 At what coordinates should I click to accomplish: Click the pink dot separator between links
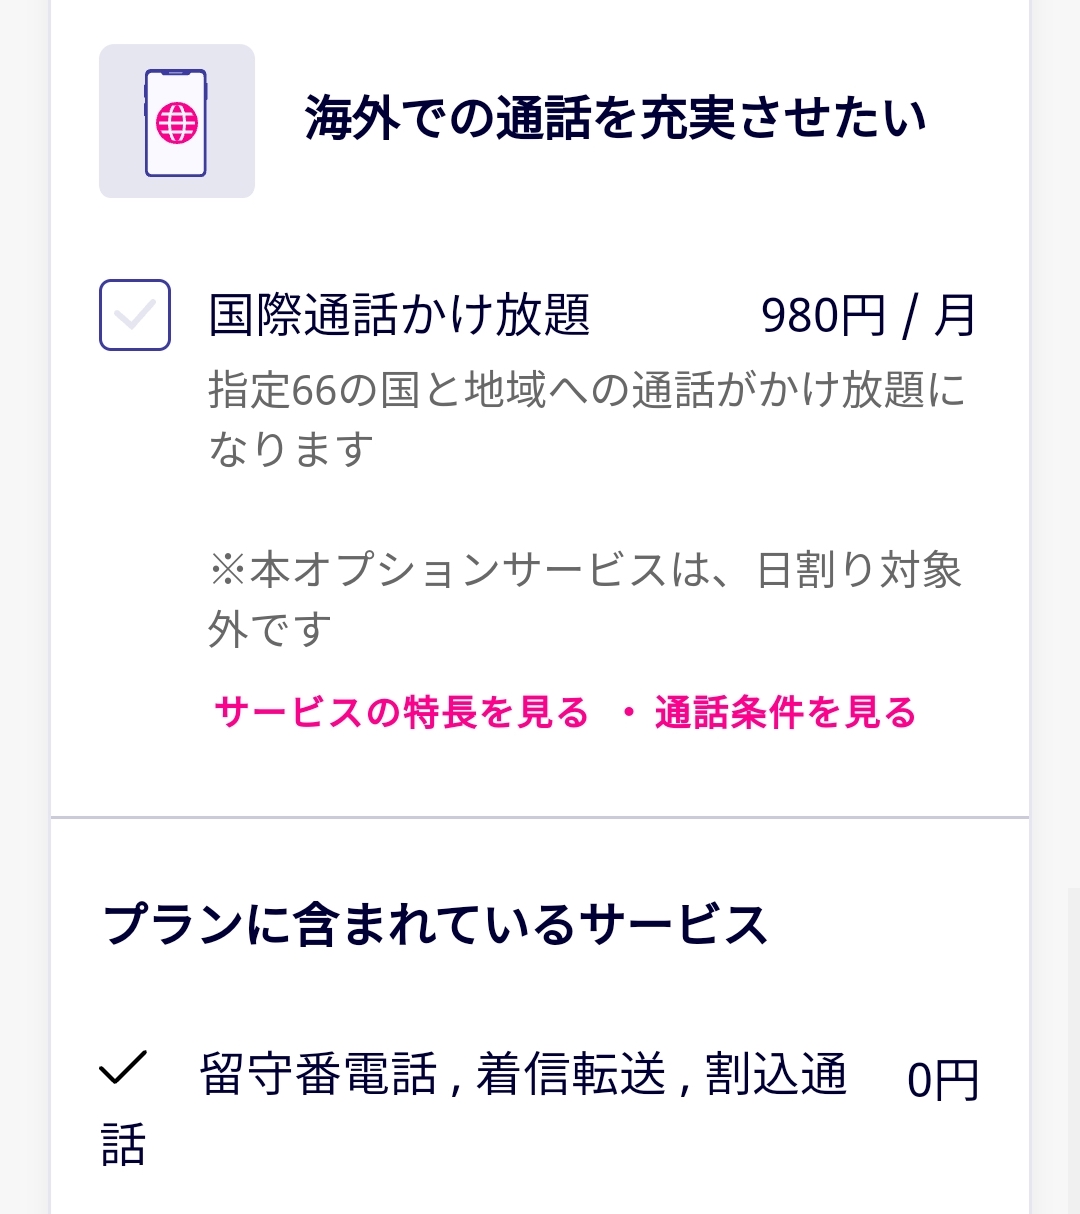(628, 713)
